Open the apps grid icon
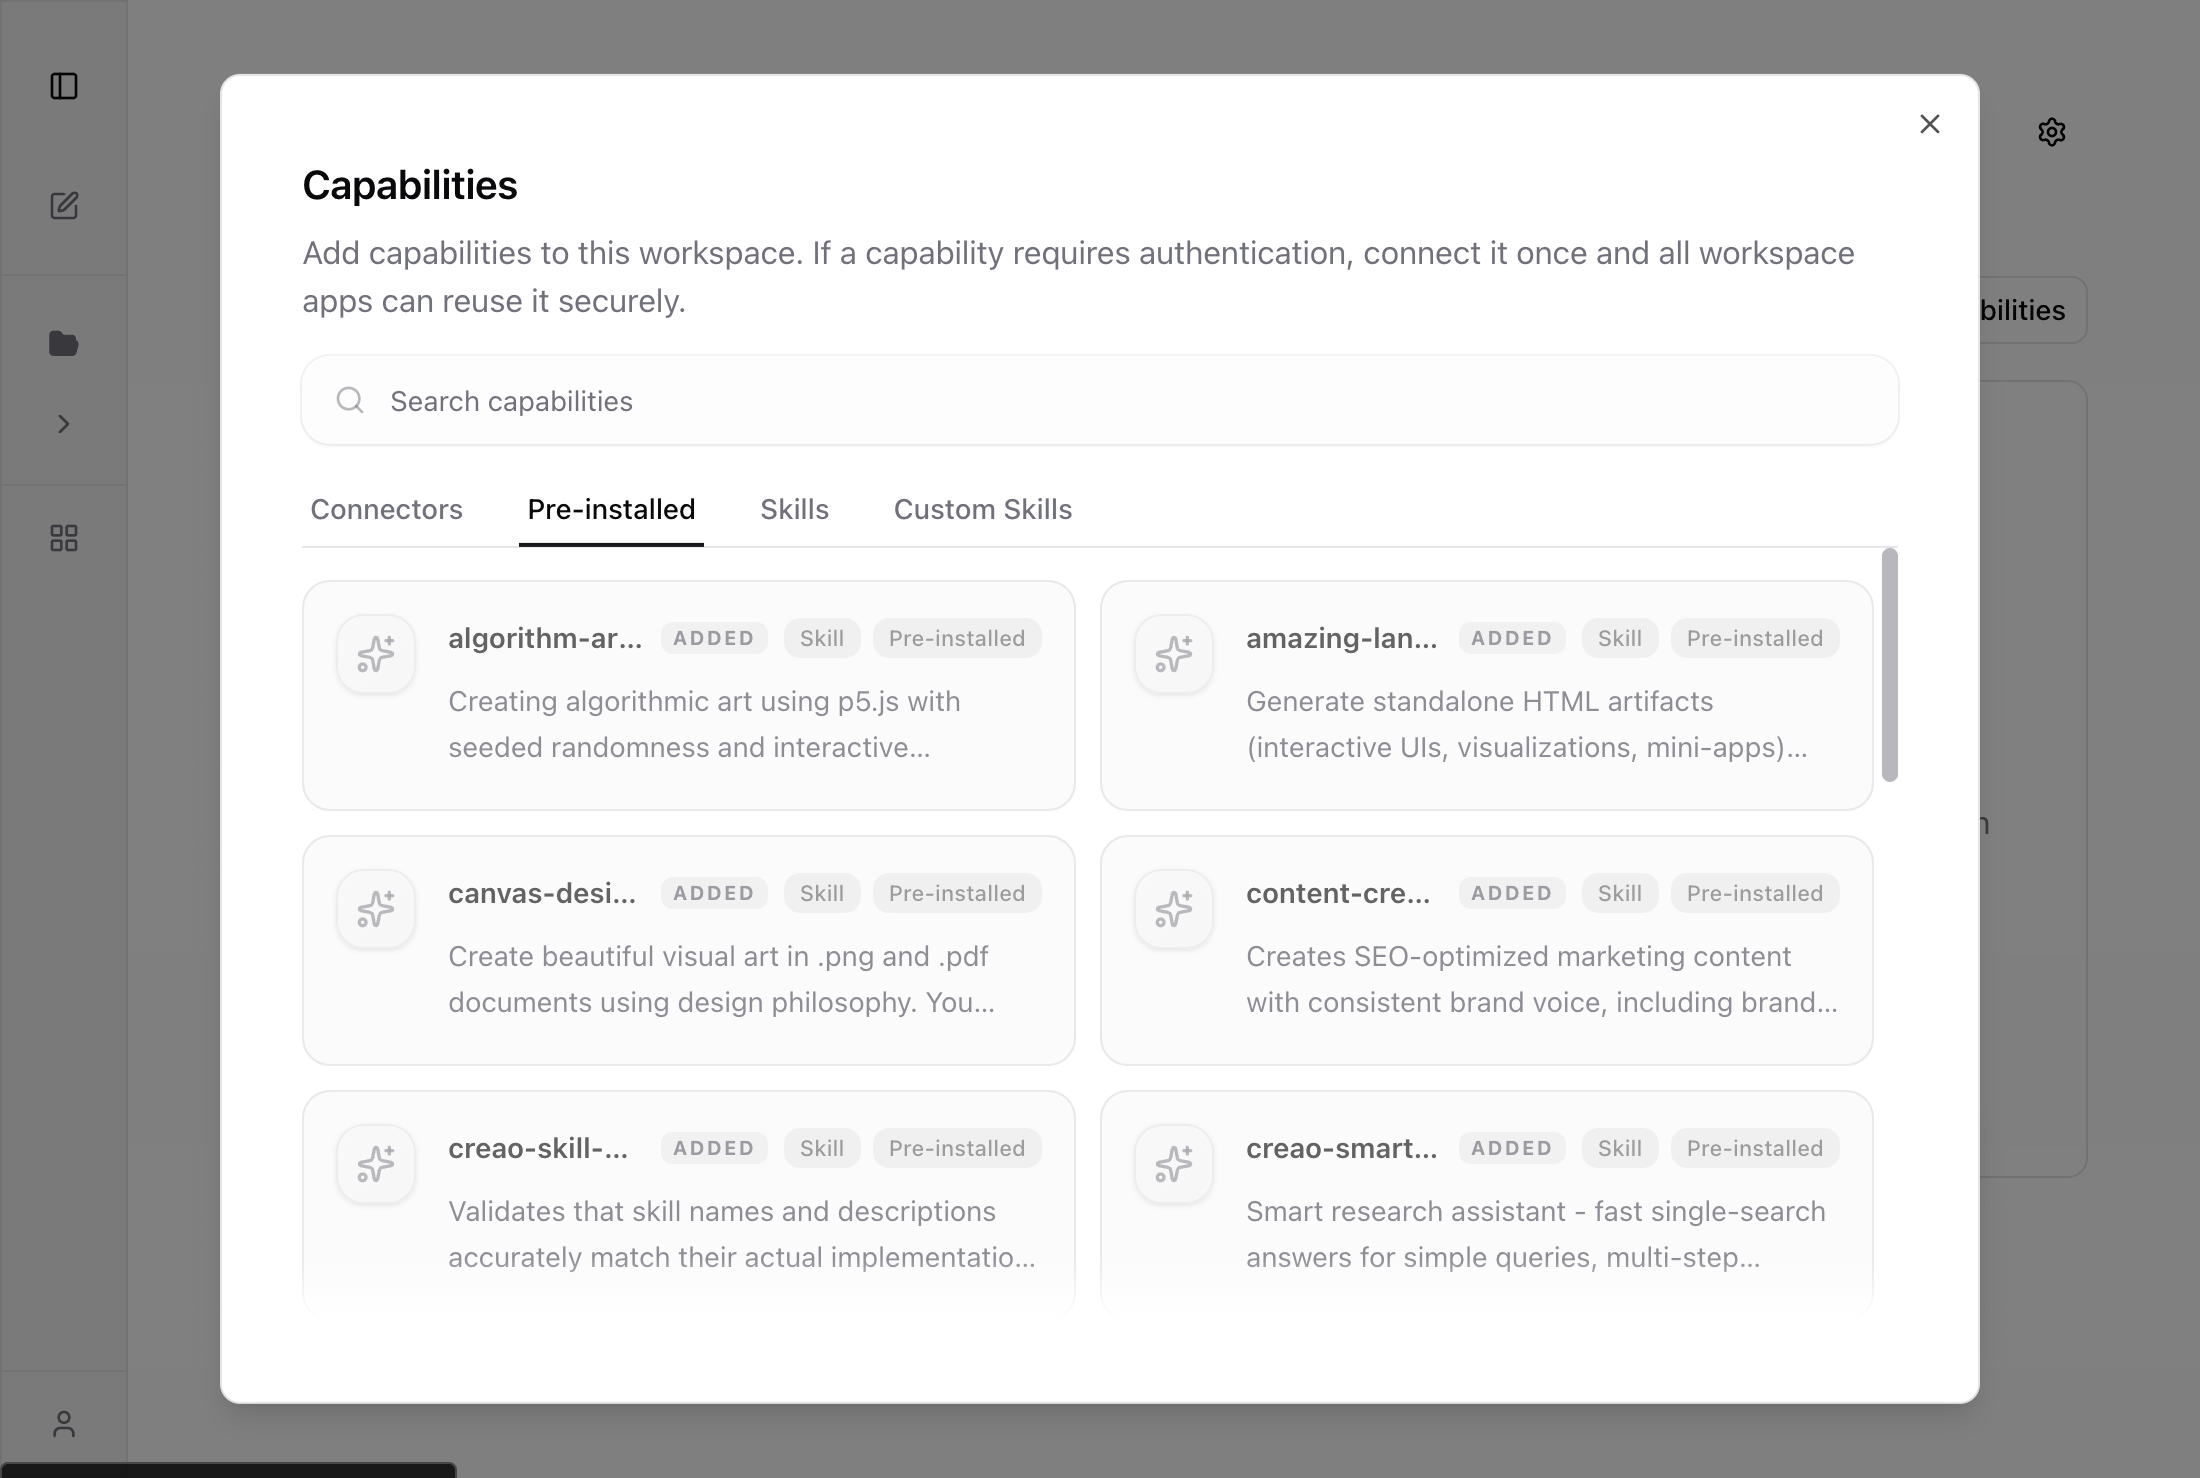Image resolution: width=2200 pixels, height=1478 pixels. click(x=64, y=539)
